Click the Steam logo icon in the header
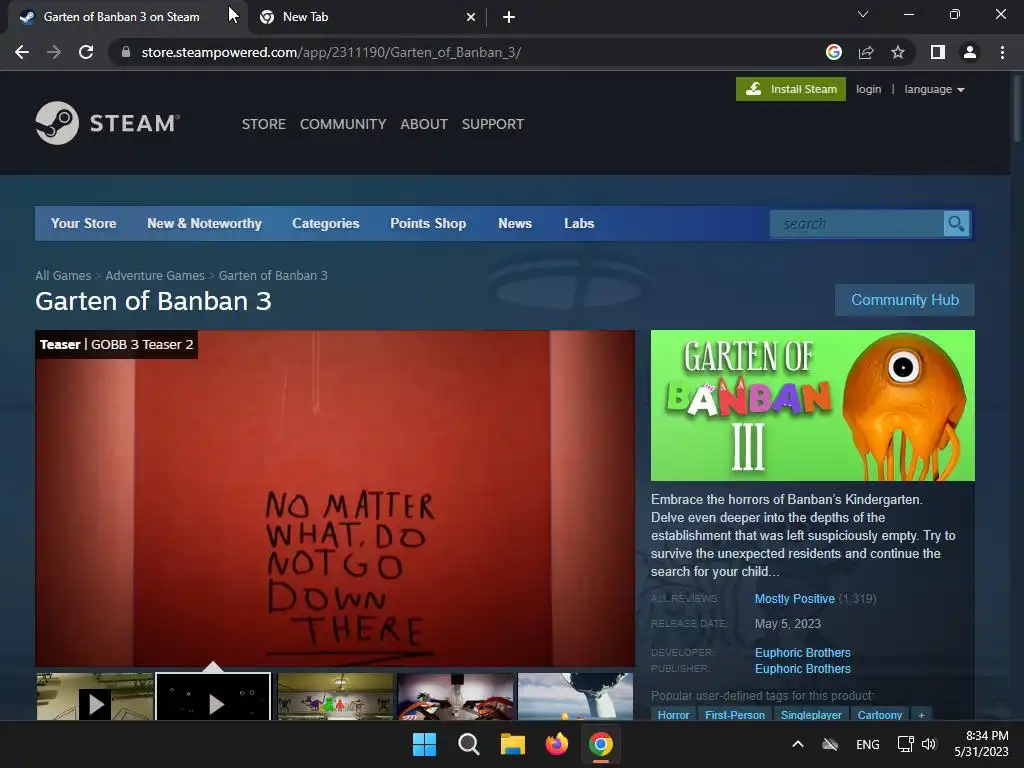1024x768 pixels. pyautogui.click(x=57, y=123)
